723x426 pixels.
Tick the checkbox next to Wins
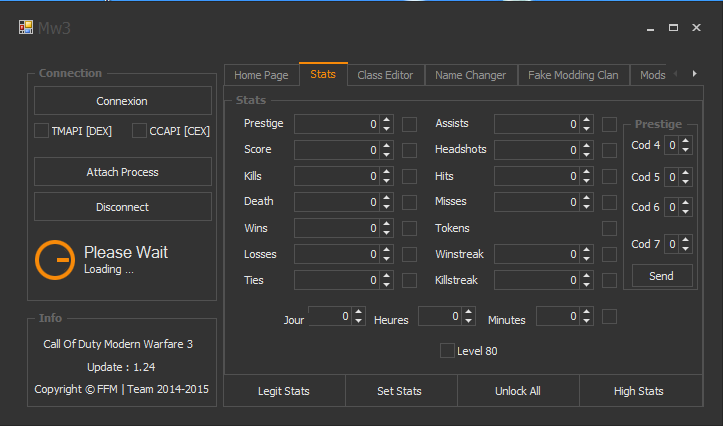pyautogui.click(x=409, y=228)
